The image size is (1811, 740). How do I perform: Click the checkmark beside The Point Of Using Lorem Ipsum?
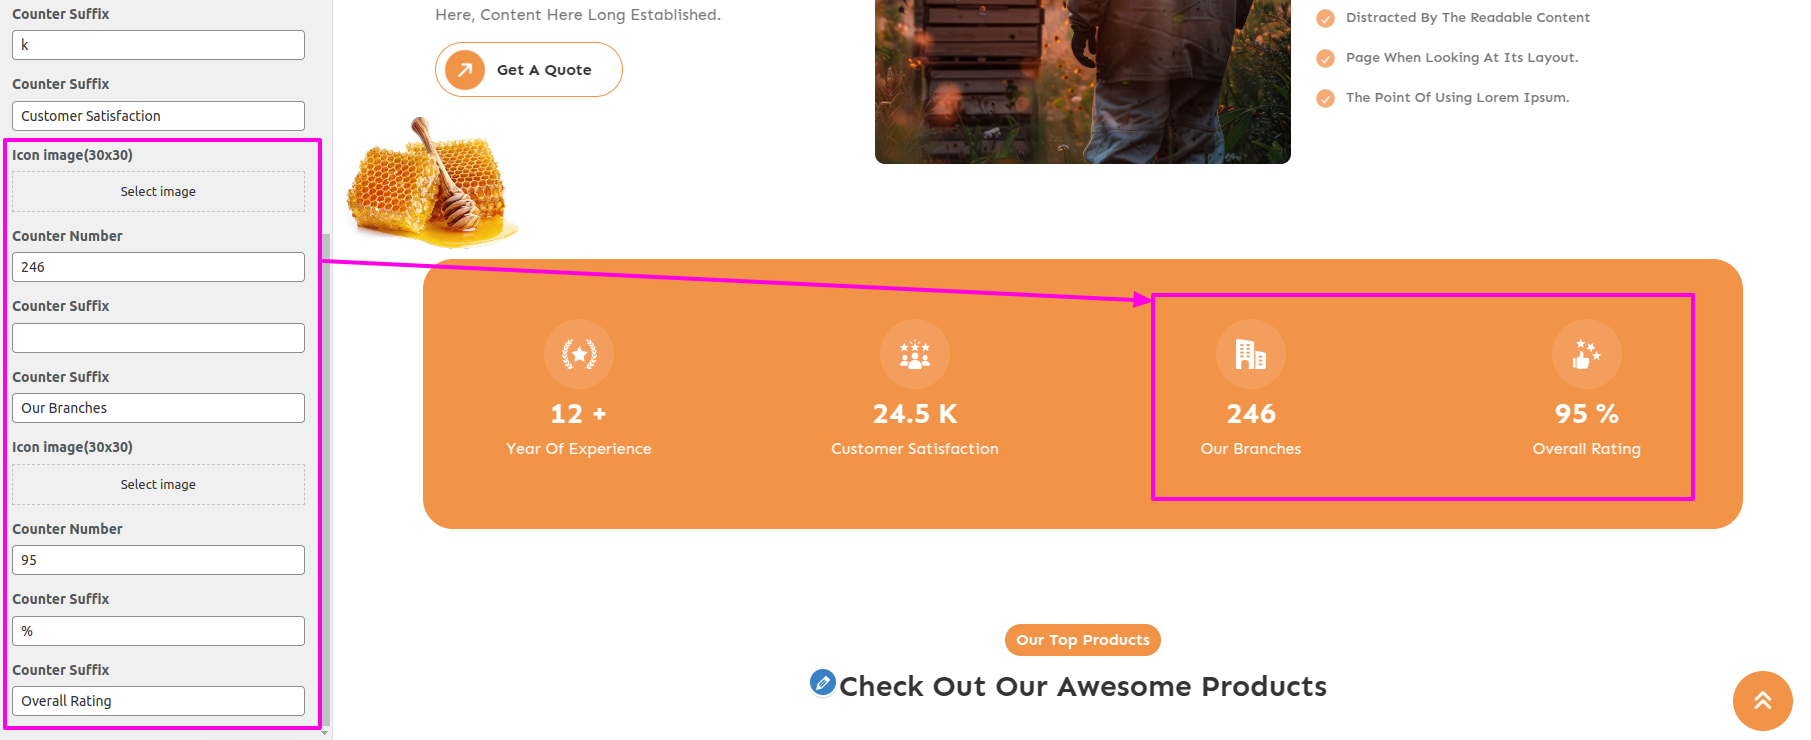(1326, 98)
